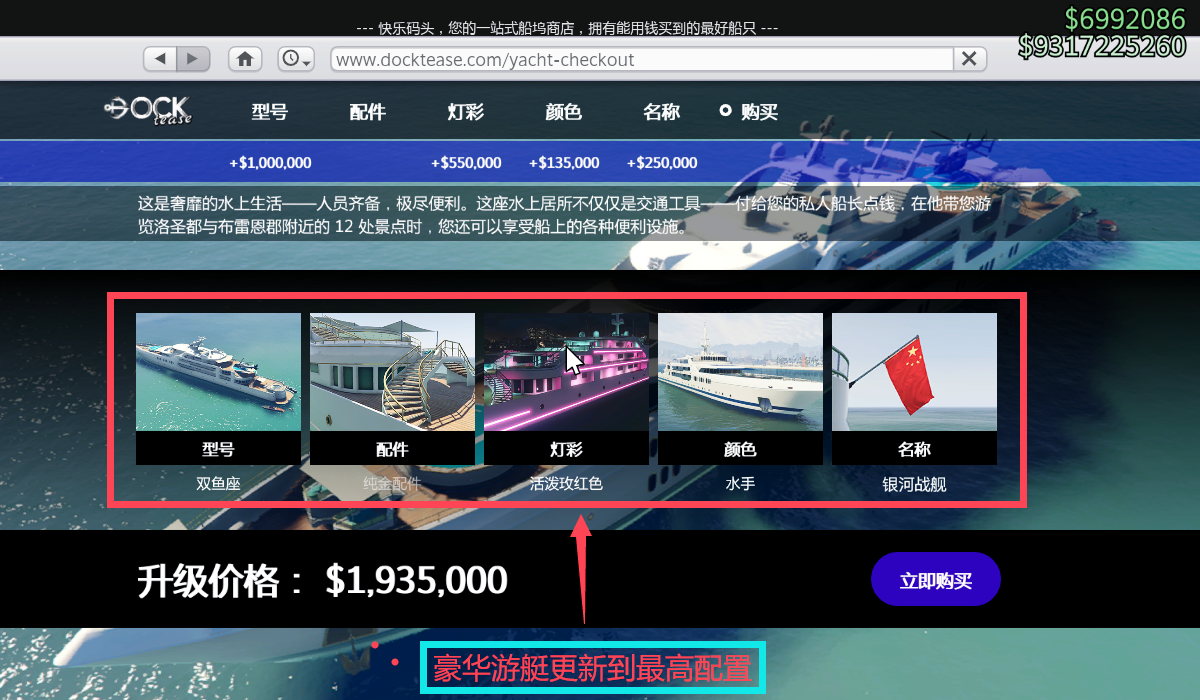This screenshot has height=700, width=1200.
Task: Go back with the browser back arrow
Action: 160,59
